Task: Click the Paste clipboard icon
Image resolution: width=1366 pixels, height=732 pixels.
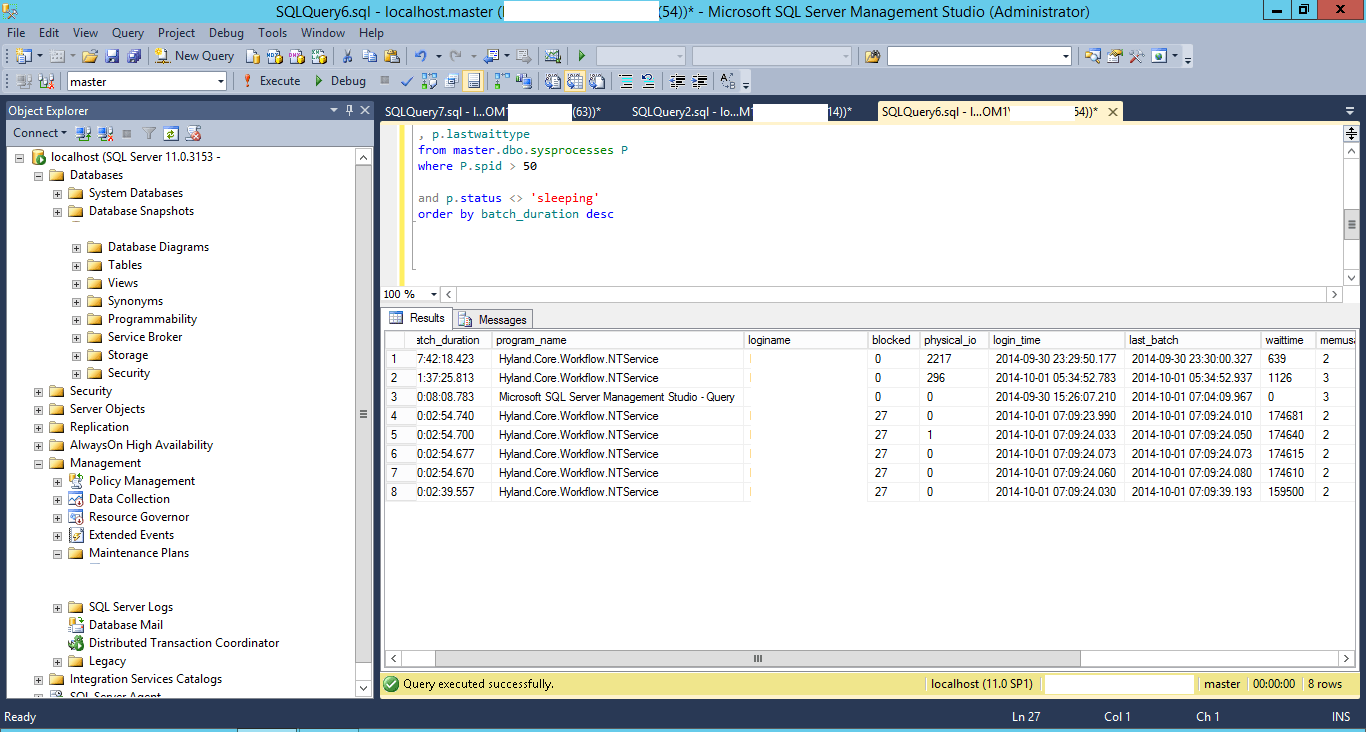Action: click(391, 56)
